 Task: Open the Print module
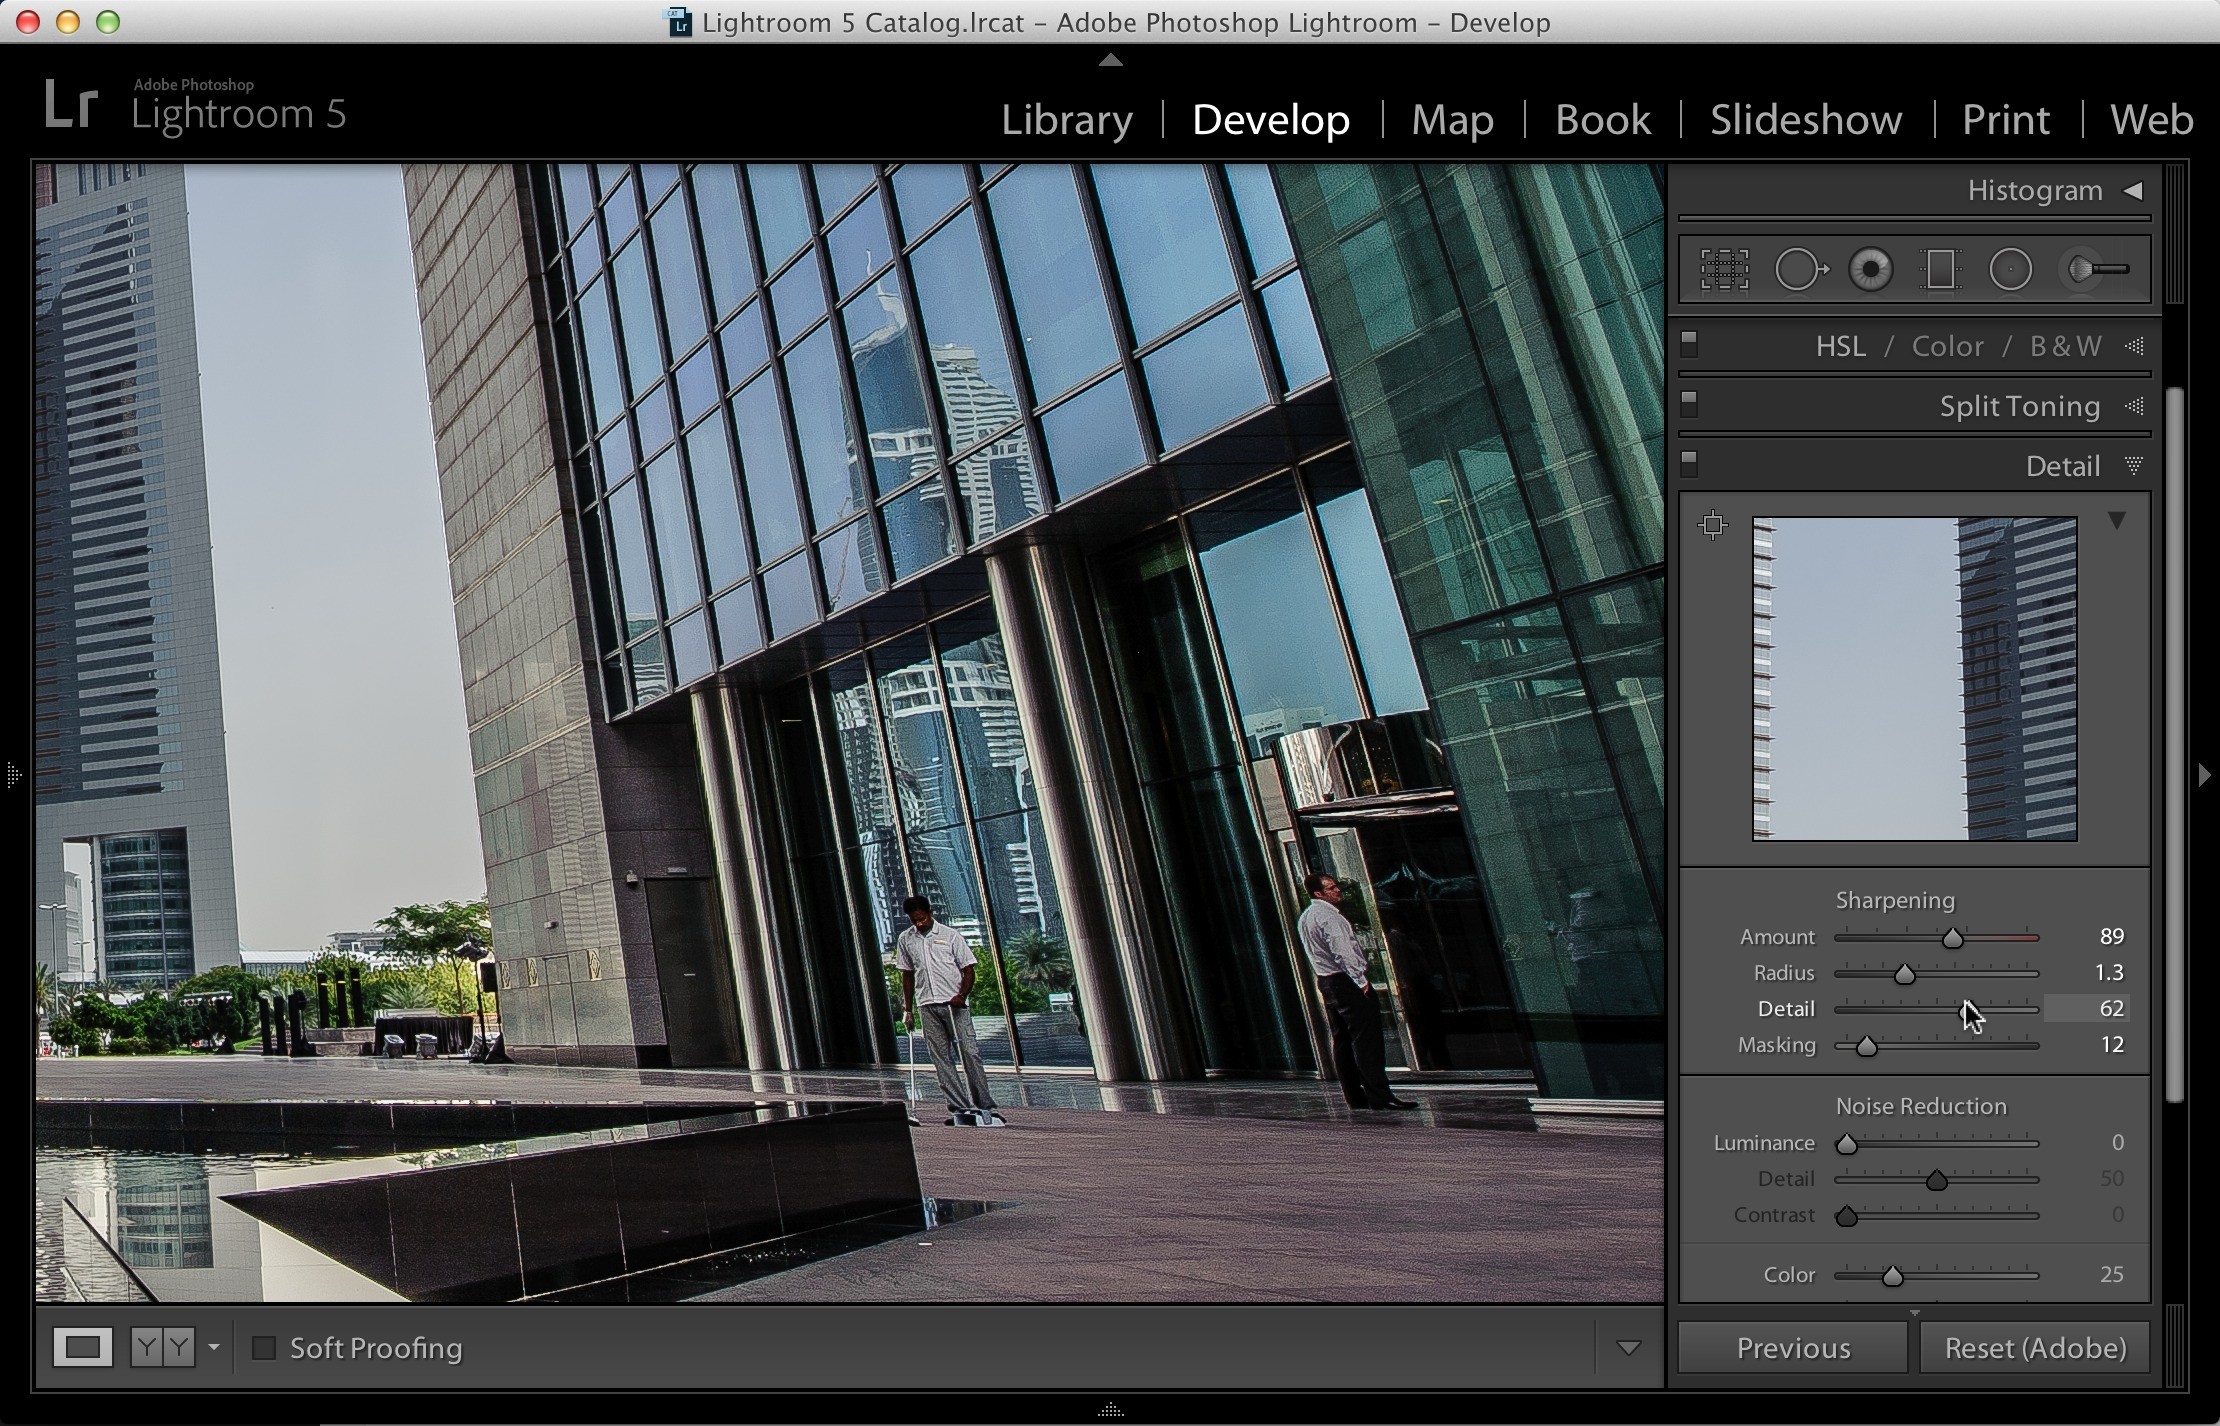click(x=2006, y=120)
